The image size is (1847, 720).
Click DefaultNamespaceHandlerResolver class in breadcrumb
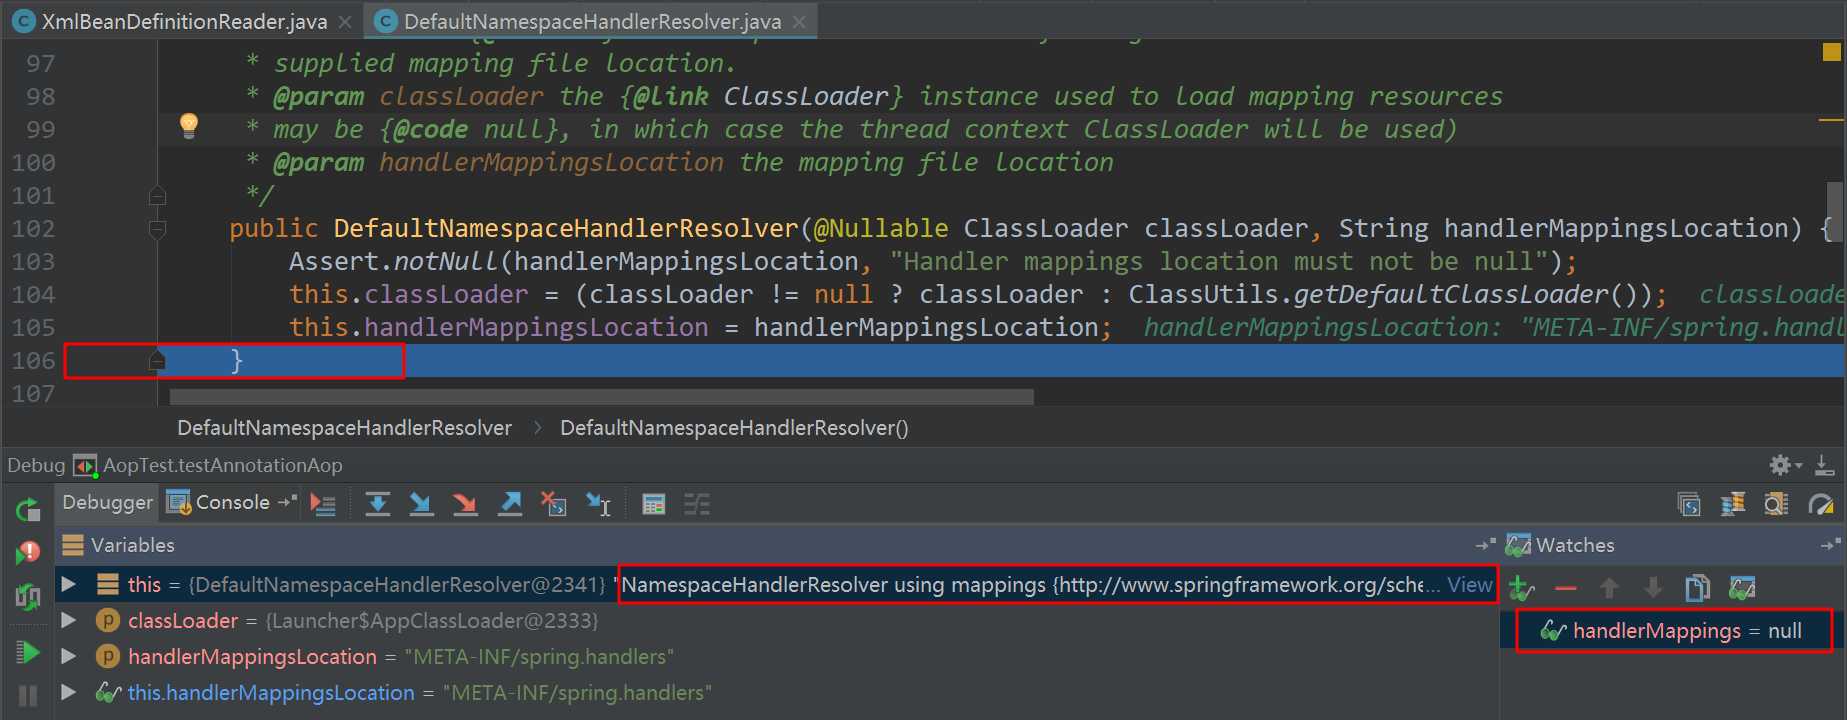[344, 428]
